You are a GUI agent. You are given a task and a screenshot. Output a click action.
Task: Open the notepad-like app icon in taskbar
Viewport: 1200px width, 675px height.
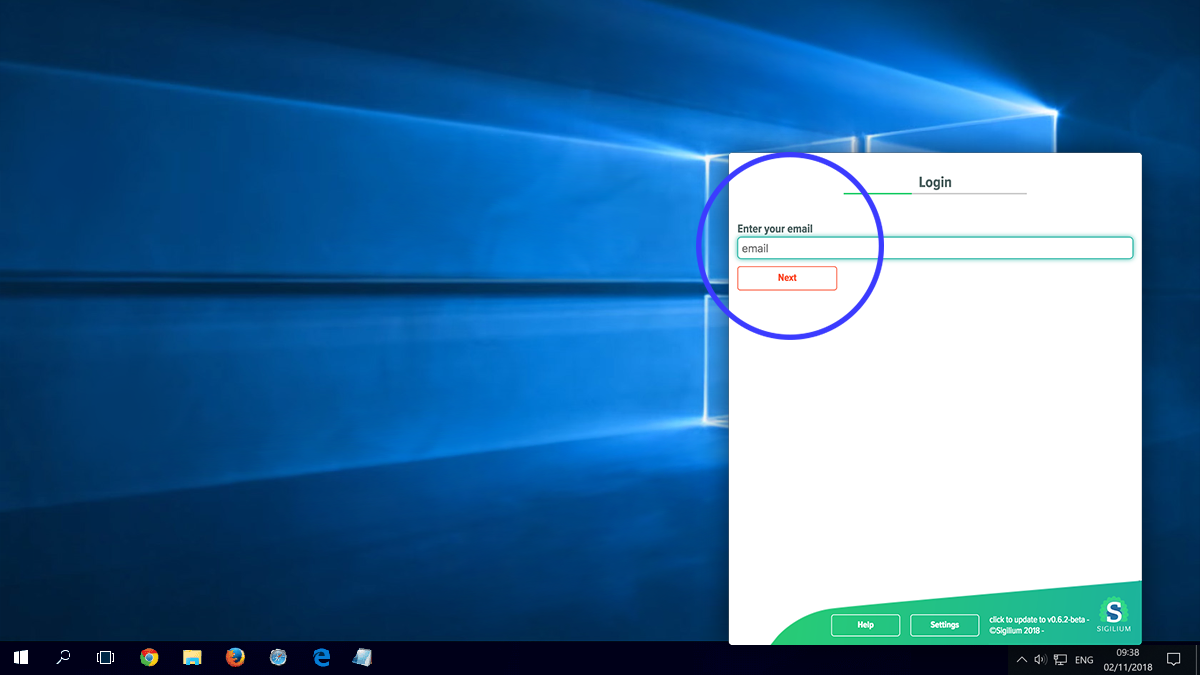pyautogui.click(x=363, y=658)
